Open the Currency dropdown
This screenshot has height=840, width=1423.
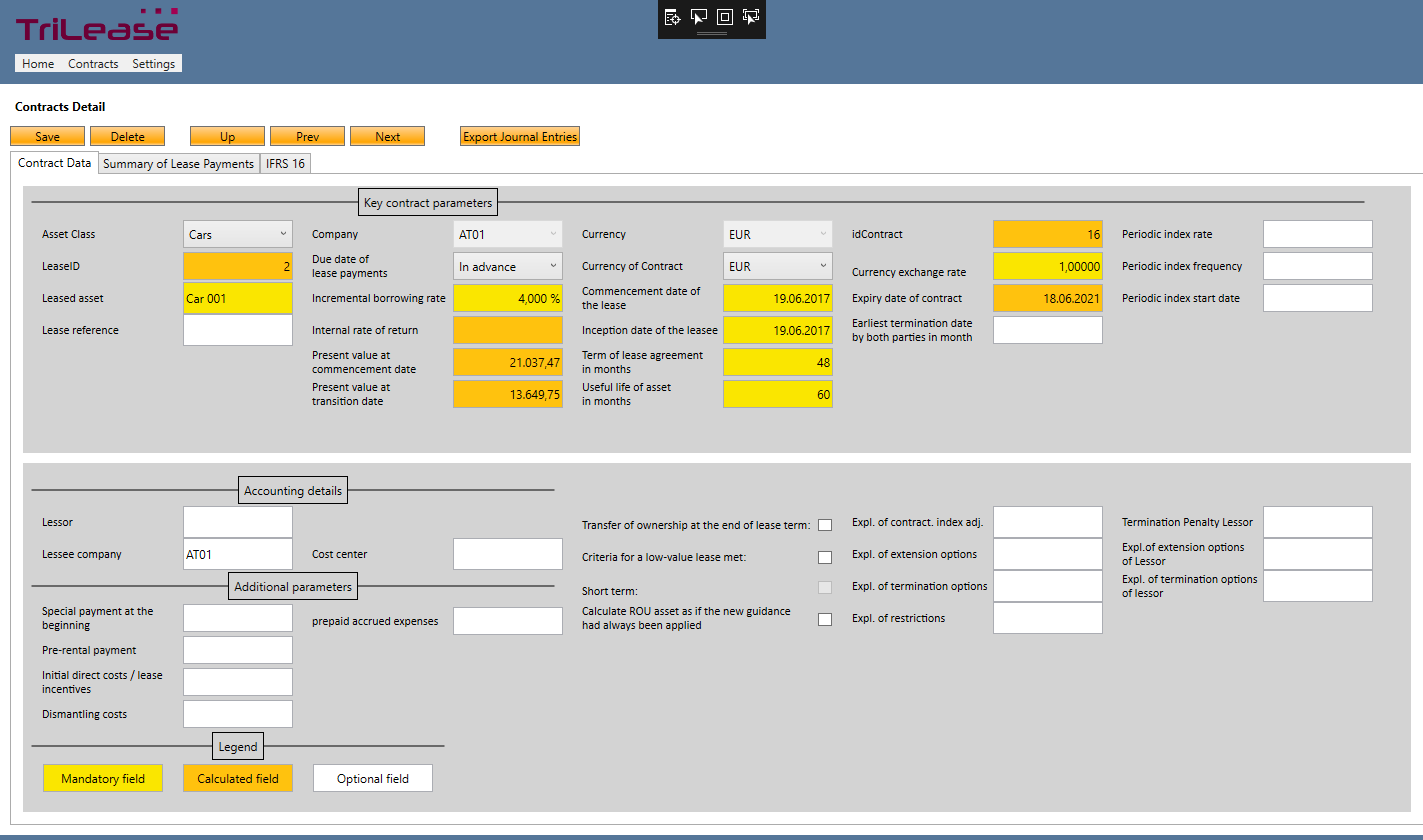778,234
